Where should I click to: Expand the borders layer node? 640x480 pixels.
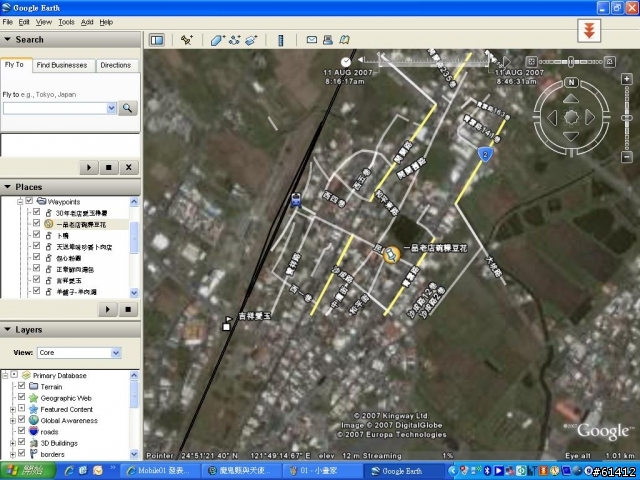[12, 454]
